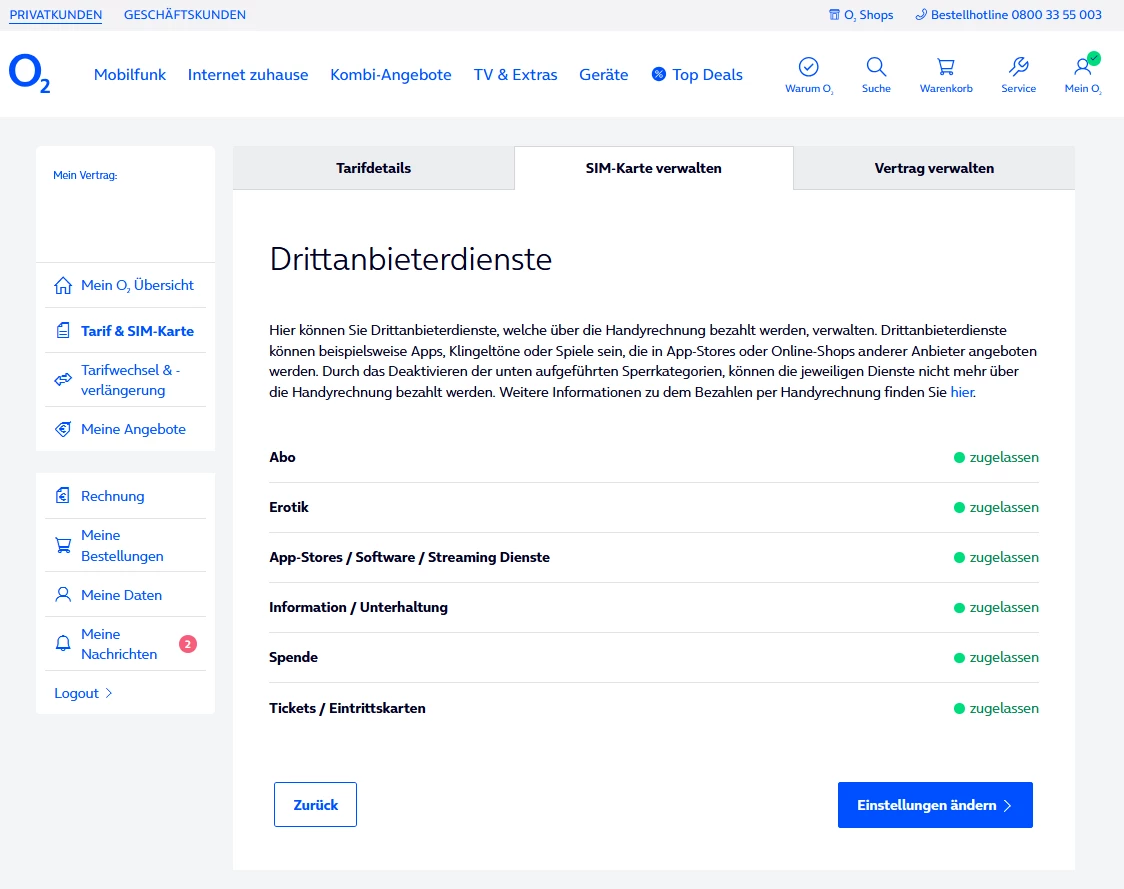Viewport: 1124px width, 889px height.
Task: Click Information / Unterhaltung category label
Action: coord(358,607)
